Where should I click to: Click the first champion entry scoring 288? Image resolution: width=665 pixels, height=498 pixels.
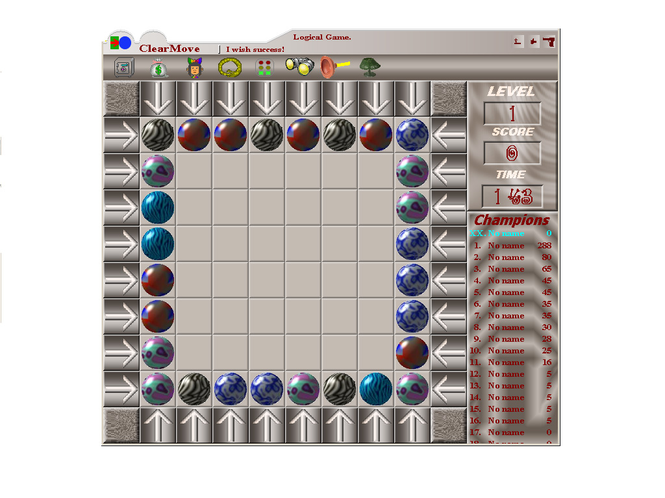click(x=512, y=245)
